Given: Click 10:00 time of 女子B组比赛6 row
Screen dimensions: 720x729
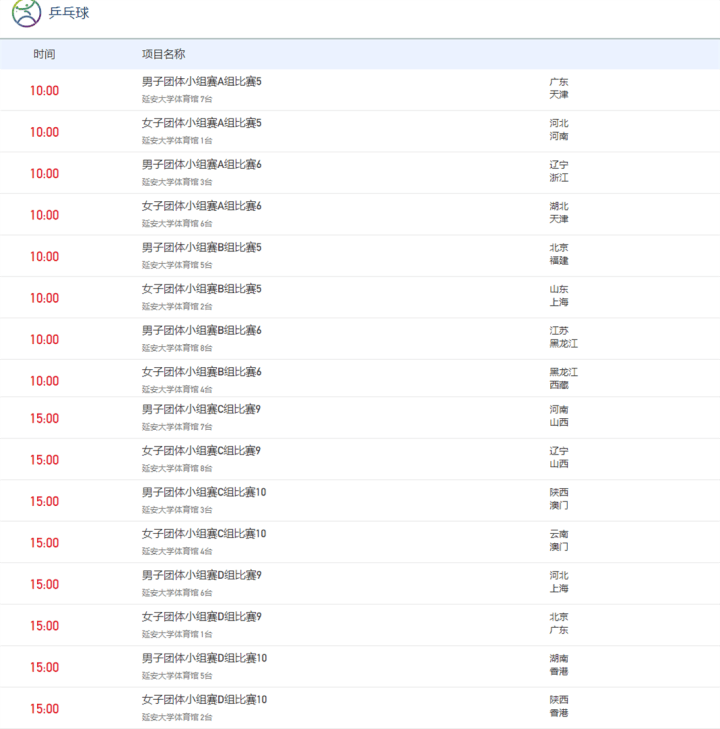Looking at the screenshot, I should (x=45, y=381).
